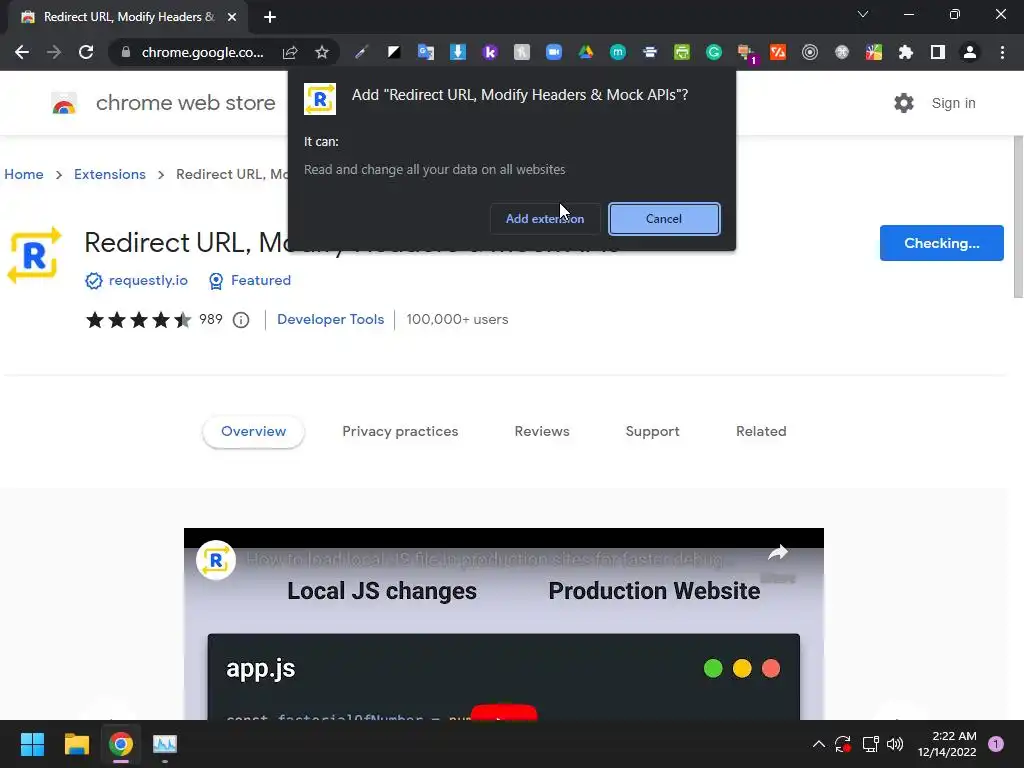The height and width of the screenshot is (768, 1024).
Task: Click the chrome web store logo
Action: pos(64,103)
